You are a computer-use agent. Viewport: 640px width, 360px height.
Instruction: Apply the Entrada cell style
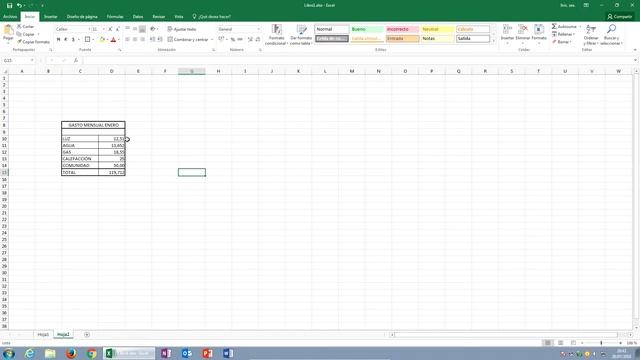click(x=402, y=39)
